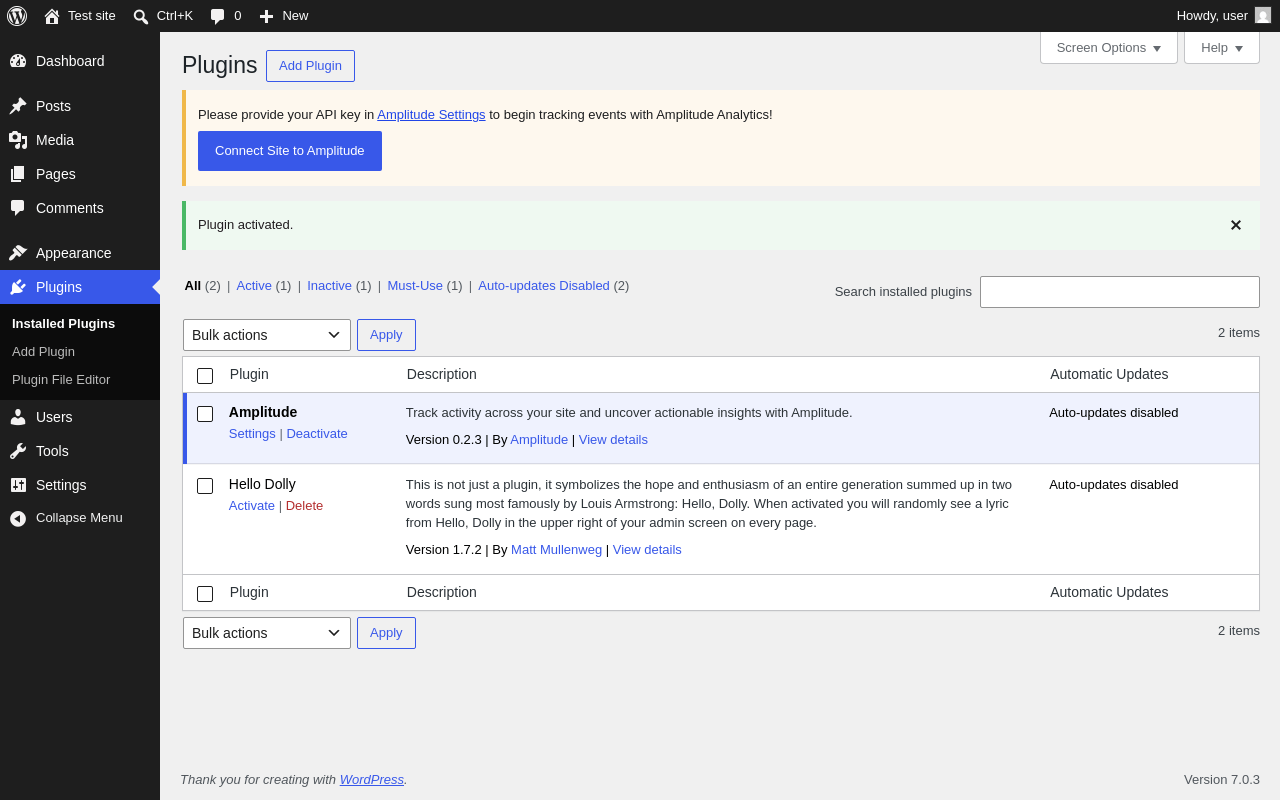Open Howdy, user account menu
Screen dimensions: 1280x800
pos(1223,16)
